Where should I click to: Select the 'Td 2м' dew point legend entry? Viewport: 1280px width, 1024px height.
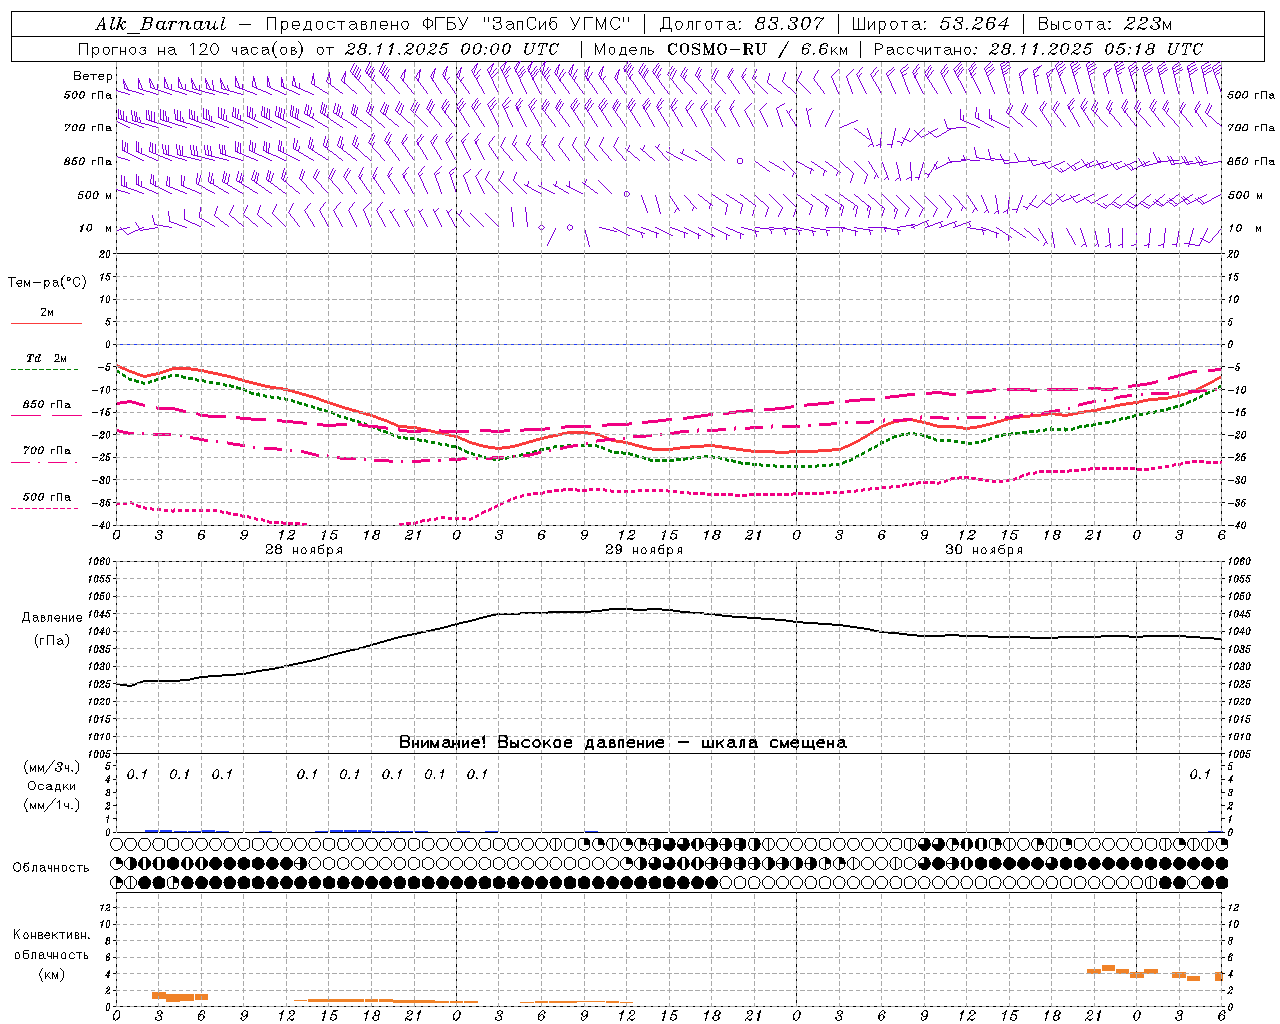(x=47, y=358)
